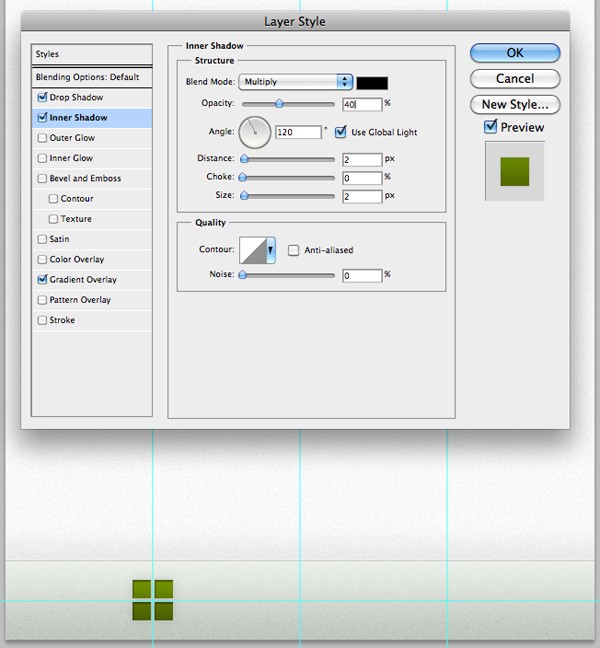
Task: Enable the Inner Glow checkbox
Action: click(x=42, y=158)
